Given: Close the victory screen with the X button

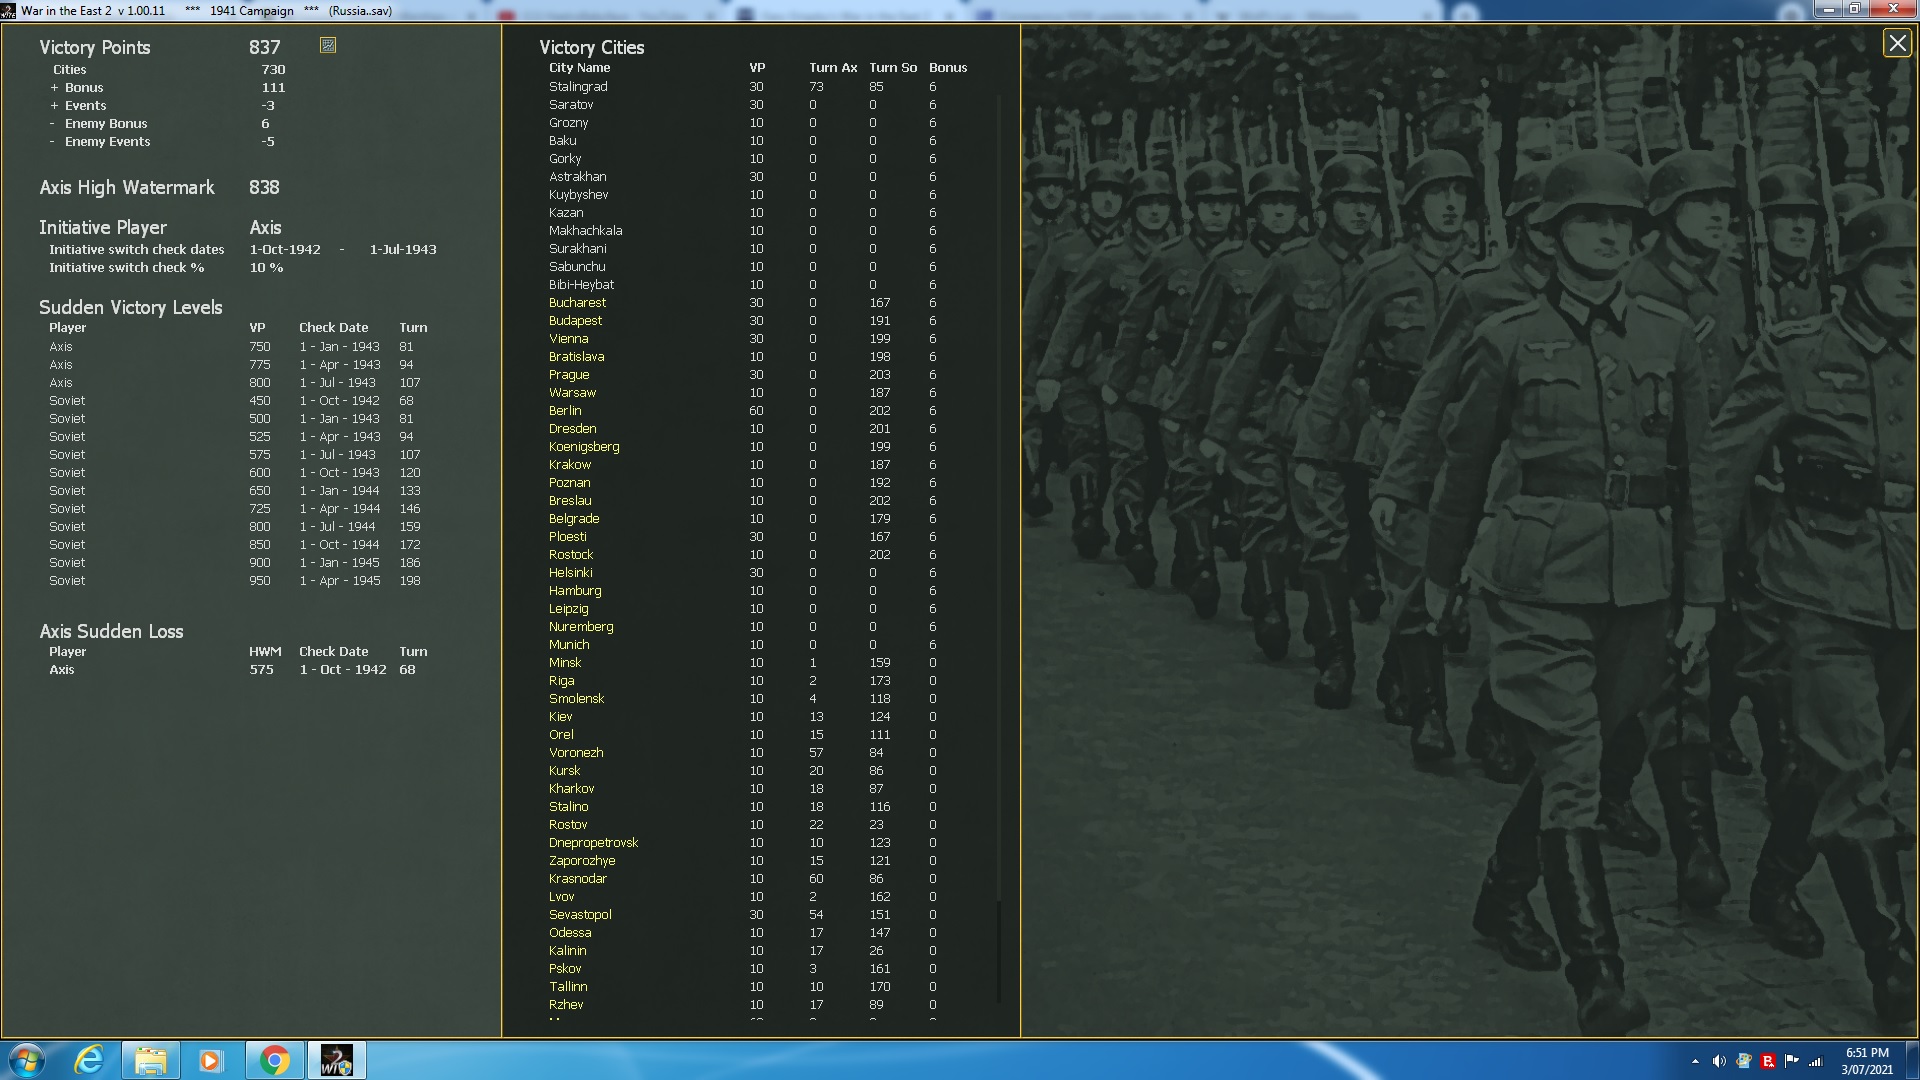Looking at the screenshot, I should 1897,44.
